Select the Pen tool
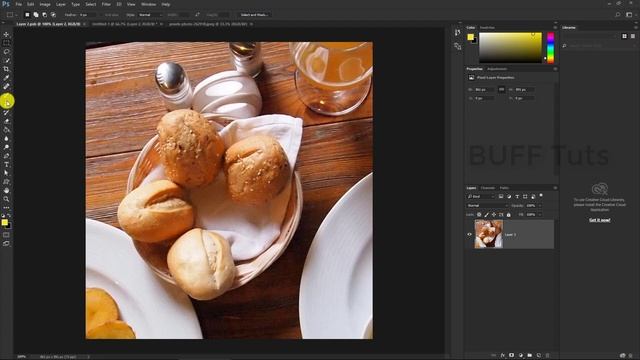This screenshot has width=640, height=360. (6, 156)
